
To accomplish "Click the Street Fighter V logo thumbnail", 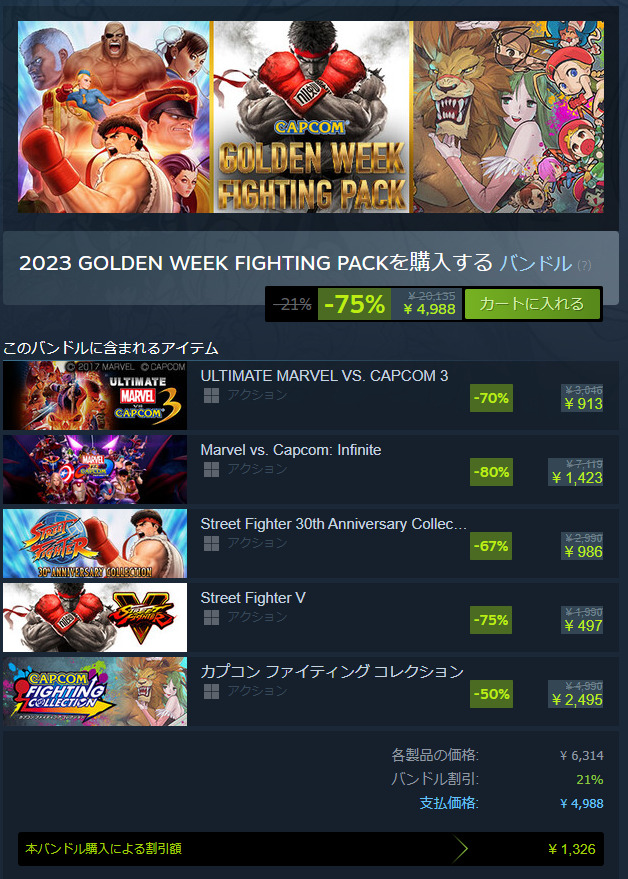I will point(95,618).
